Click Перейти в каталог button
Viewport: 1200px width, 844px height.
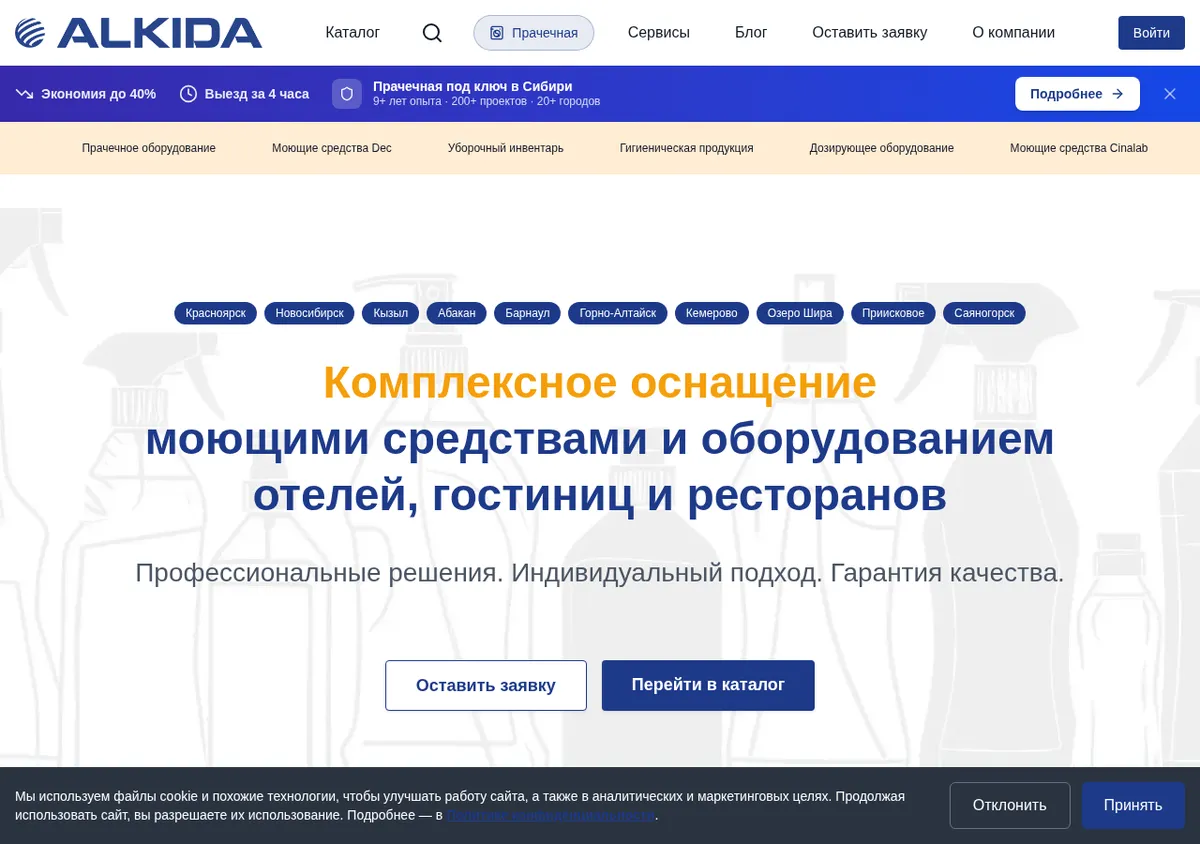[708, 685]
